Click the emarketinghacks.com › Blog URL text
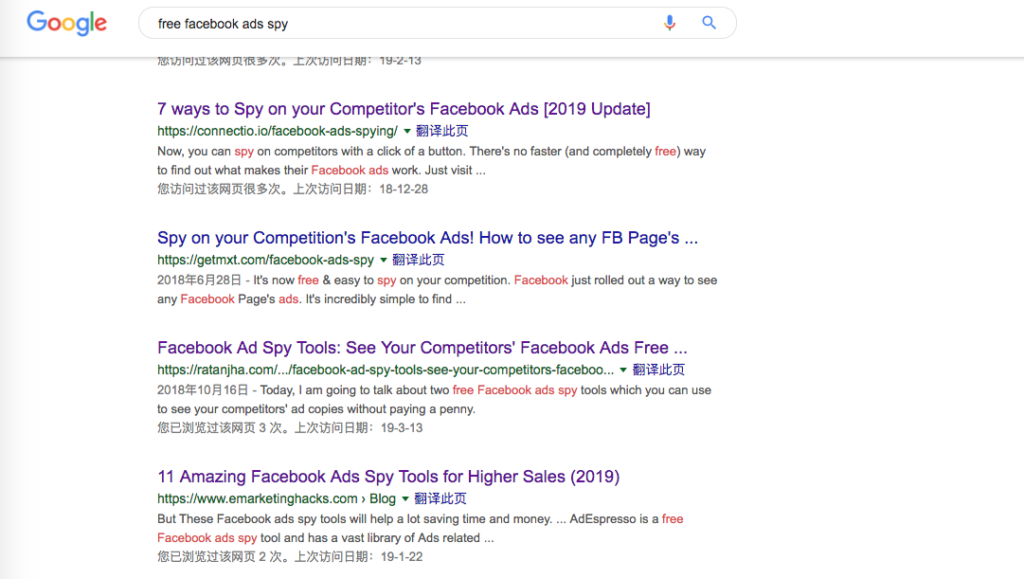 (276, 499)
